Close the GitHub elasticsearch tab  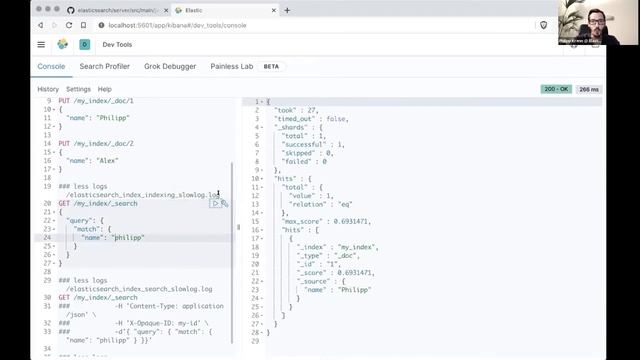[166, 10]
